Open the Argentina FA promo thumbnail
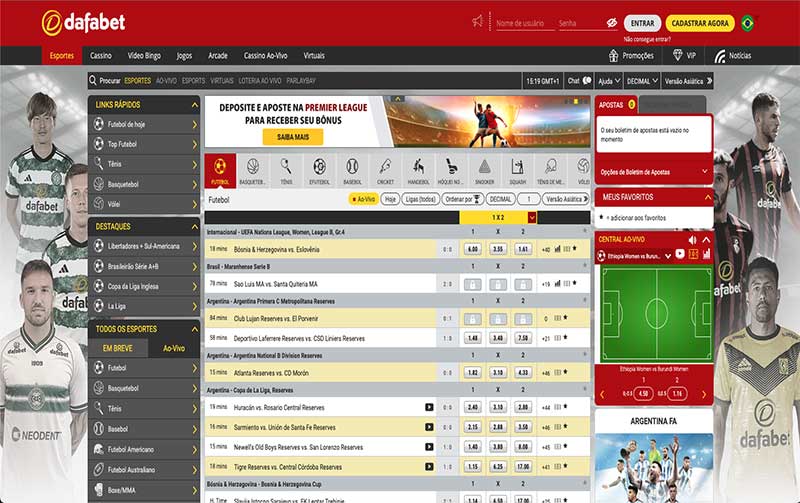800x503 pixels. coord(654,468)
